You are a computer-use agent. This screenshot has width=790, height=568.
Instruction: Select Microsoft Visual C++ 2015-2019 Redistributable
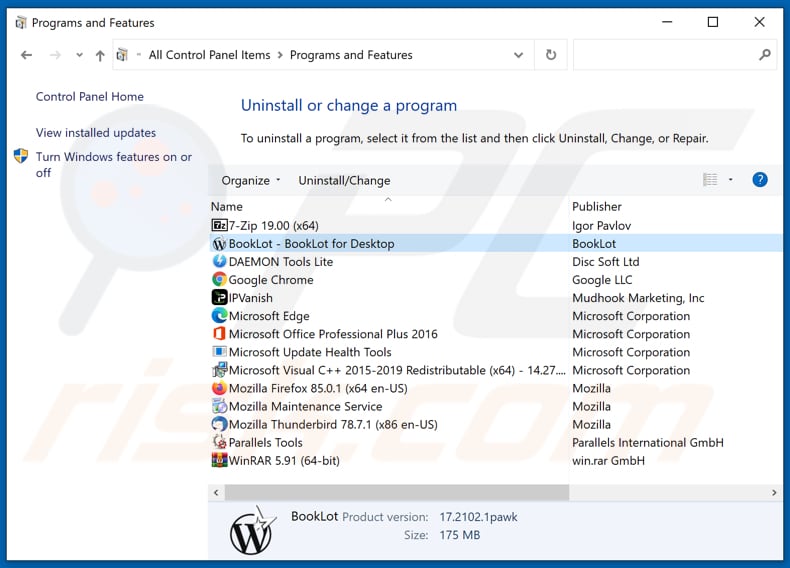point(496,370)
